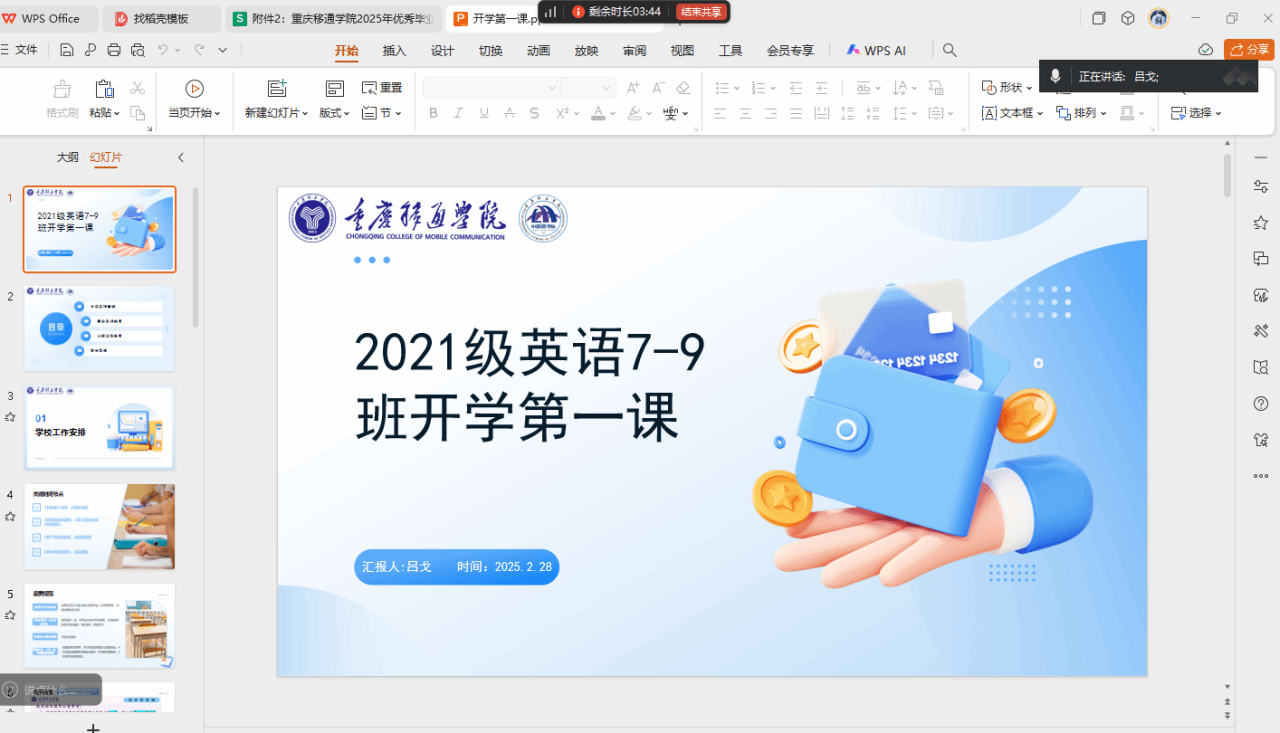Screen dimensions: 1280x733
Task: Switch to the 插入 ribbon tab
Action: (x=394, y=51)
